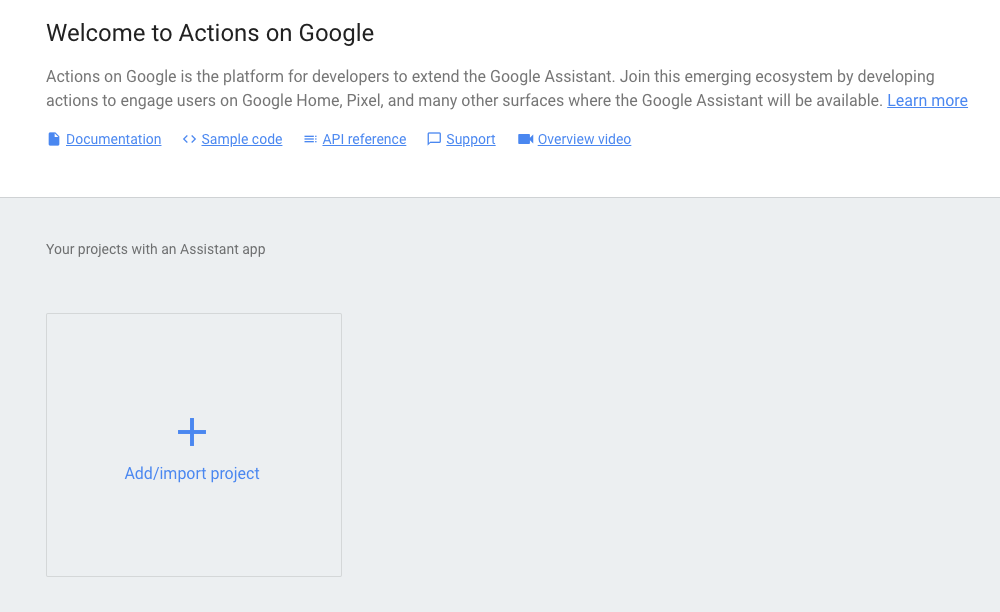Click the Documentation file icon

(x=54, y=139)
